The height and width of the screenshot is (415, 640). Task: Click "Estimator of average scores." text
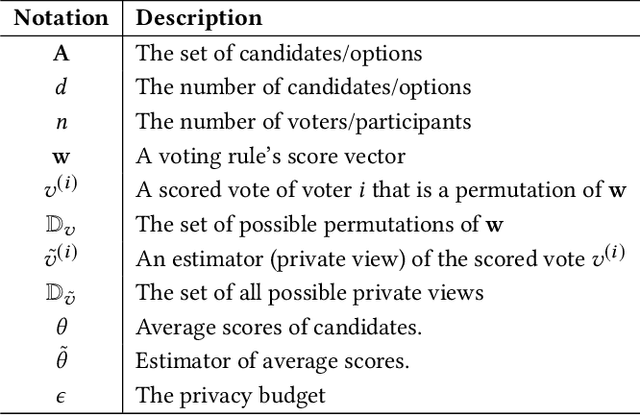click(x=246, y=360)
